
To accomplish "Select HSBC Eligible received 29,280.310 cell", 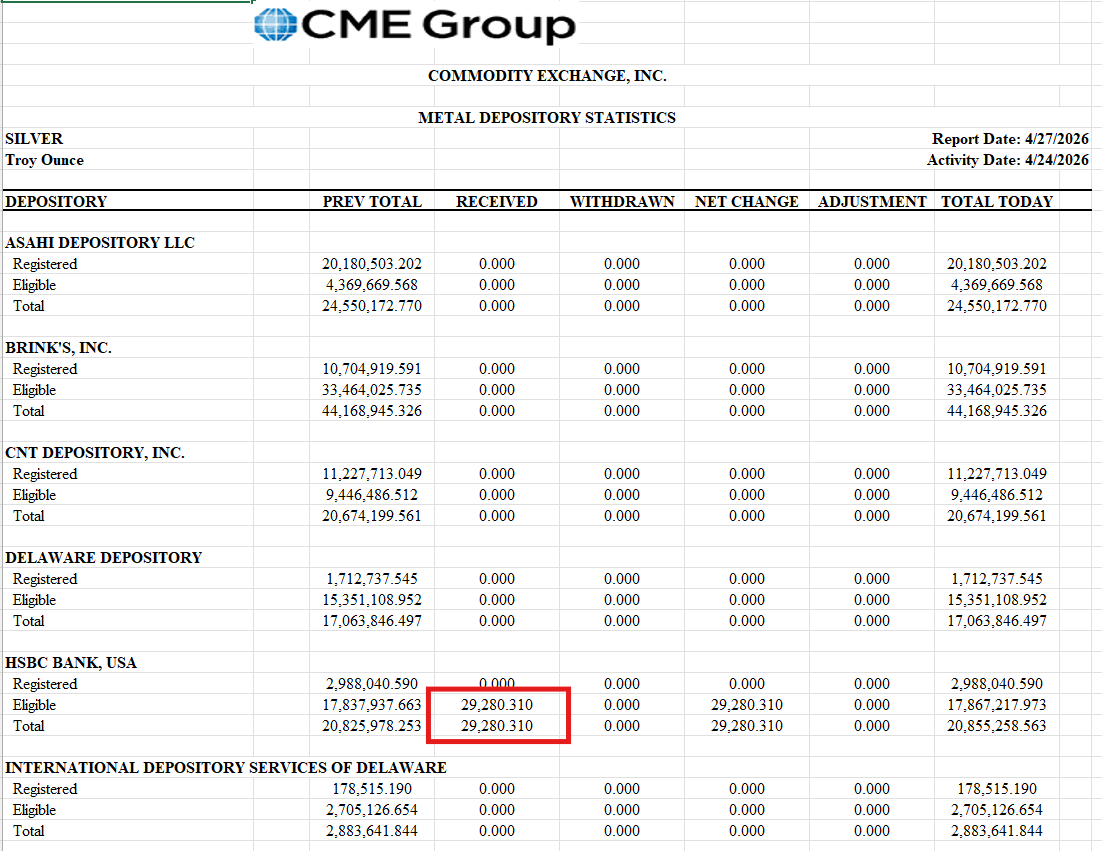I will [x=497, y=705].
